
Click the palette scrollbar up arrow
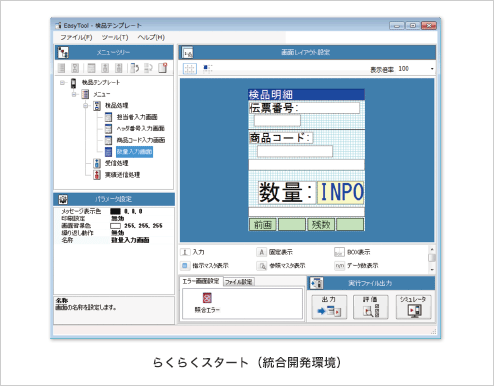tap(432, 249)
